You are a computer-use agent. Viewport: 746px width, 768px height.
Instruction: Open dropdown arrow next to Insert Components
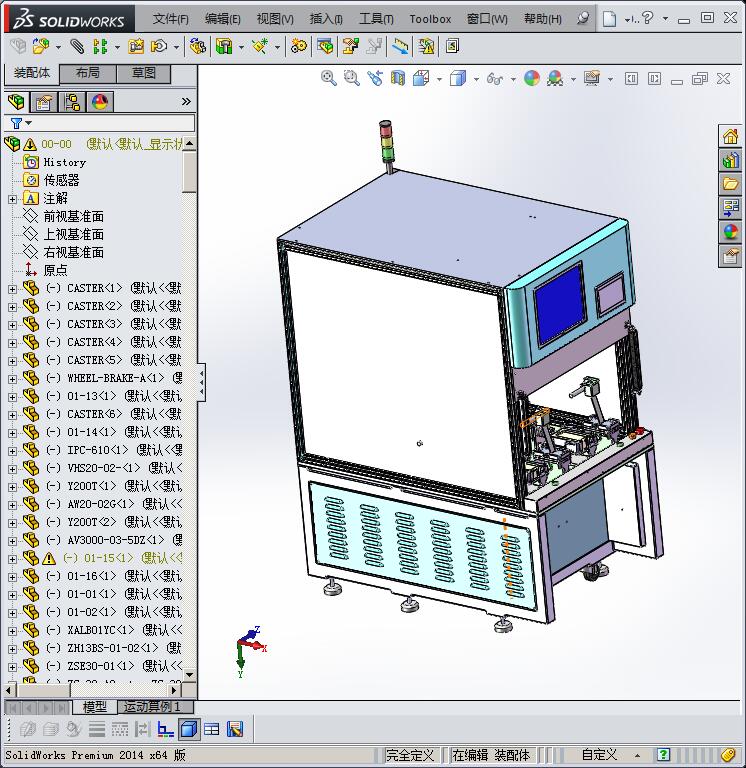point(58,48)
